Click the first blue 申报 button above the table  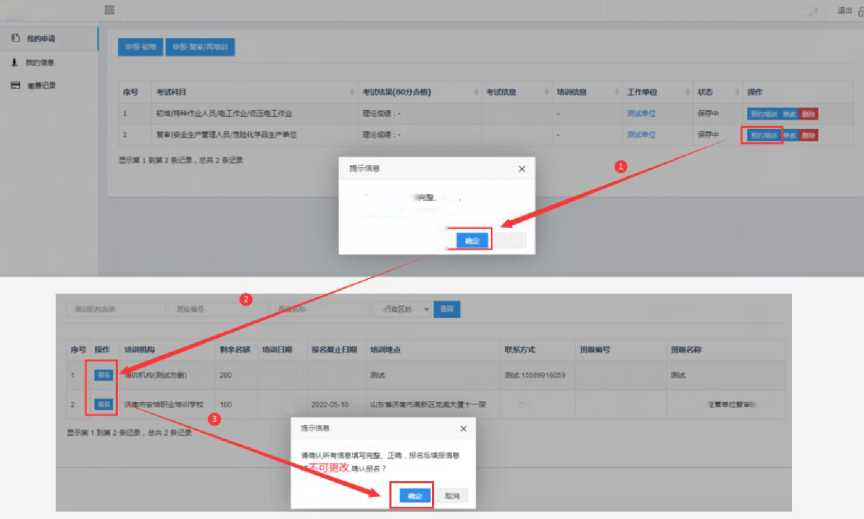click(x=140, y=47)
